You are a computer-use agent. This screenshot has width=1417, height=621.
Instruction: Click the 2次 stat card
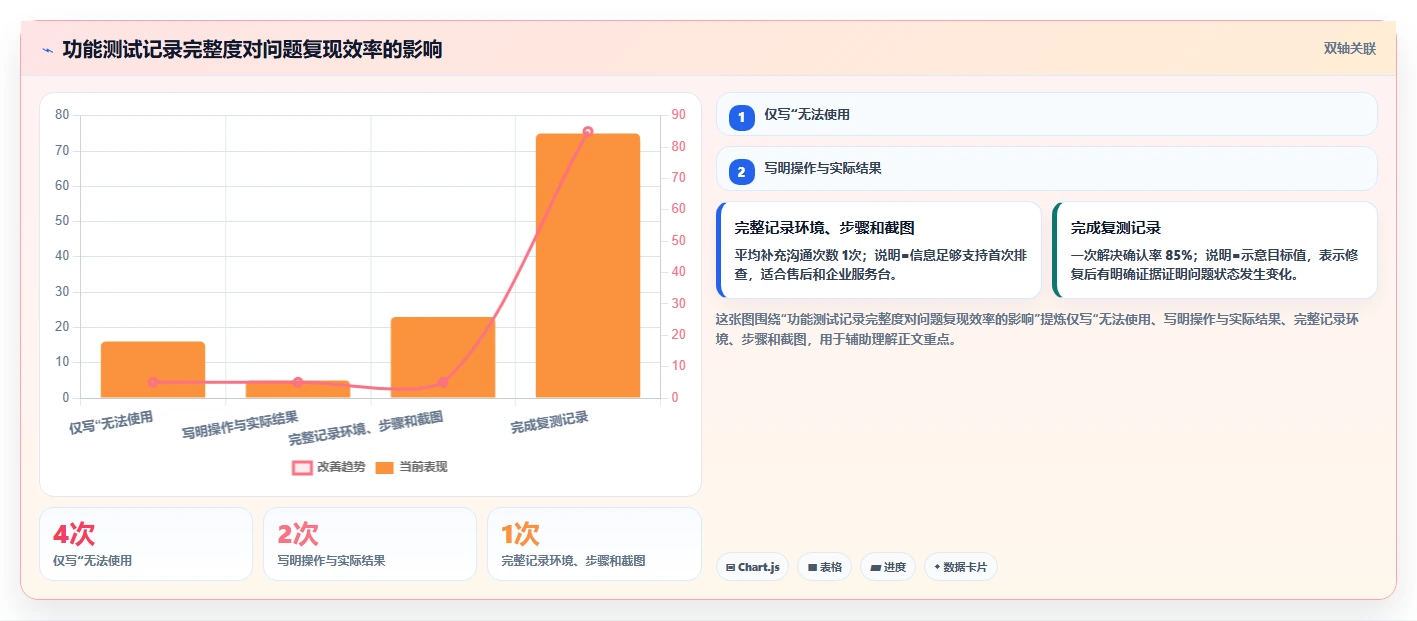point(370,544)
